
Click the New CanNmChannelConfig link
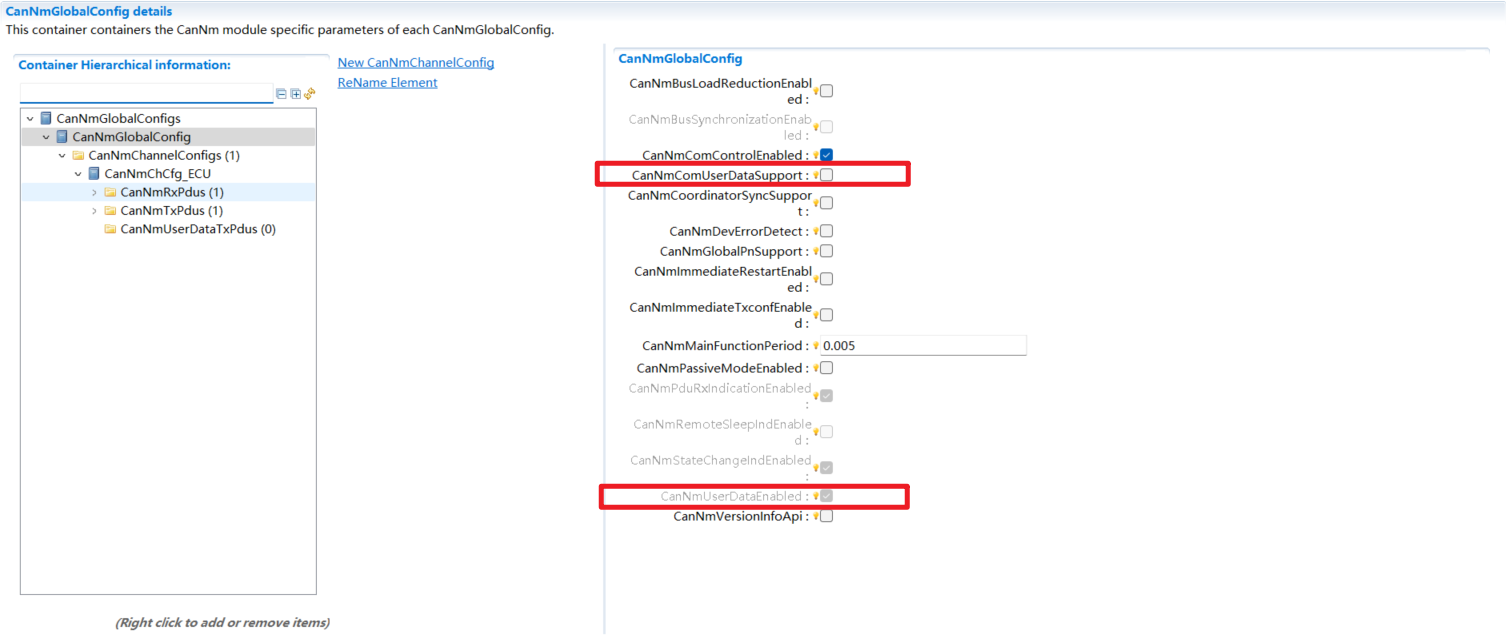tap(416, 63)
